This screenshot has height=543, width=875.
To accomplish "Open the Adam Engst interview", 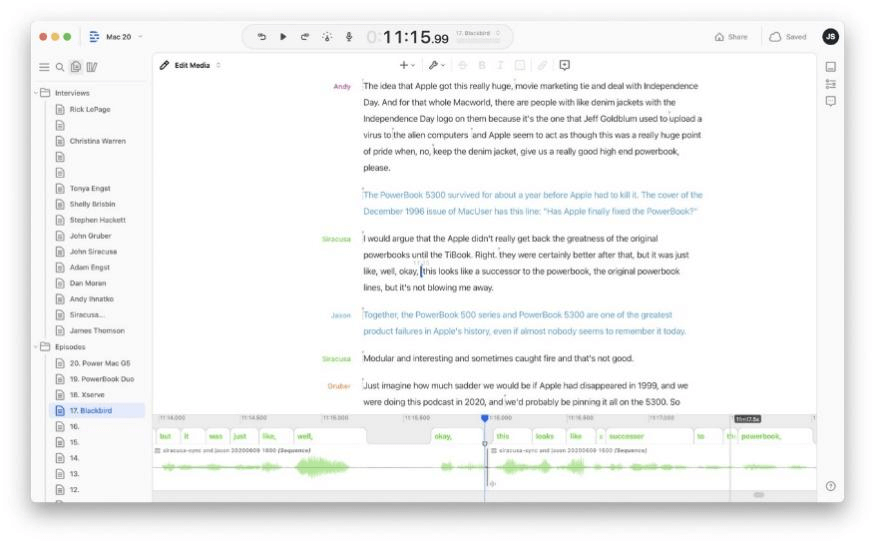I will tap(89, 267).
